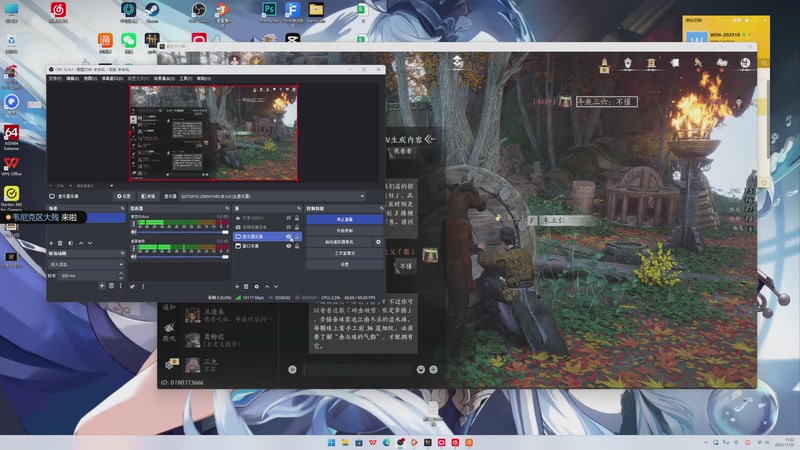Open the 帮助(H) menu in OBS
This screenshot has height=450, width=800.
(x=204, y=79)
